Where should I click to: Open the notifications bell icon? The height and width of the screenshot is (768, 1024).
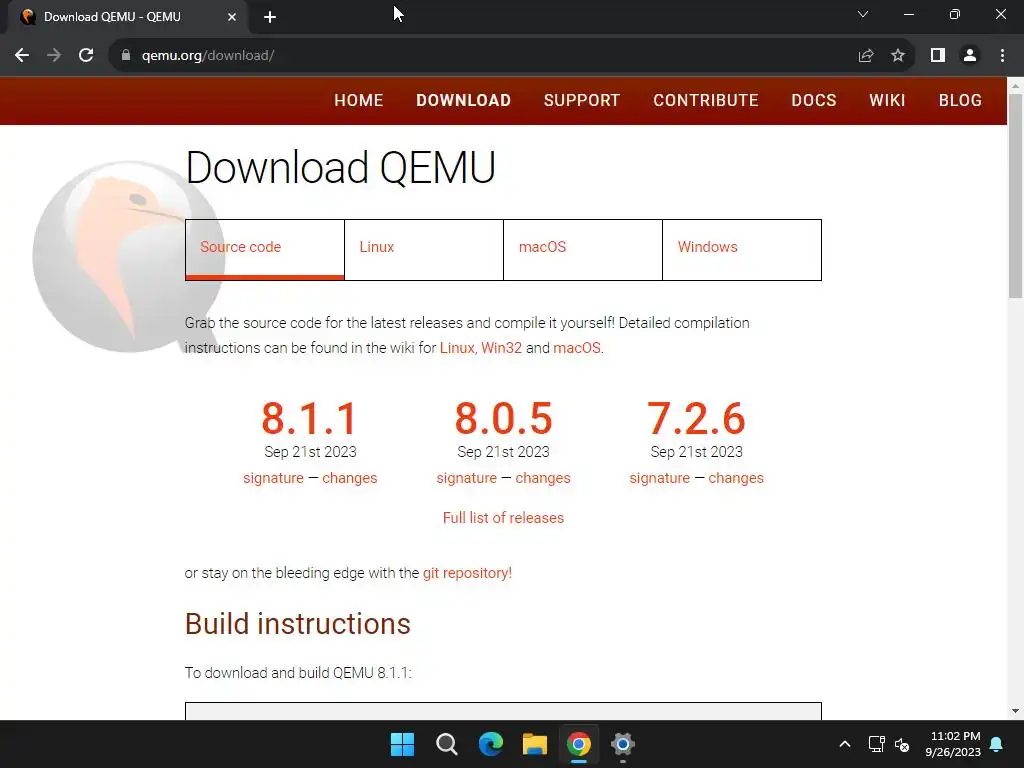tap(997, 744)
